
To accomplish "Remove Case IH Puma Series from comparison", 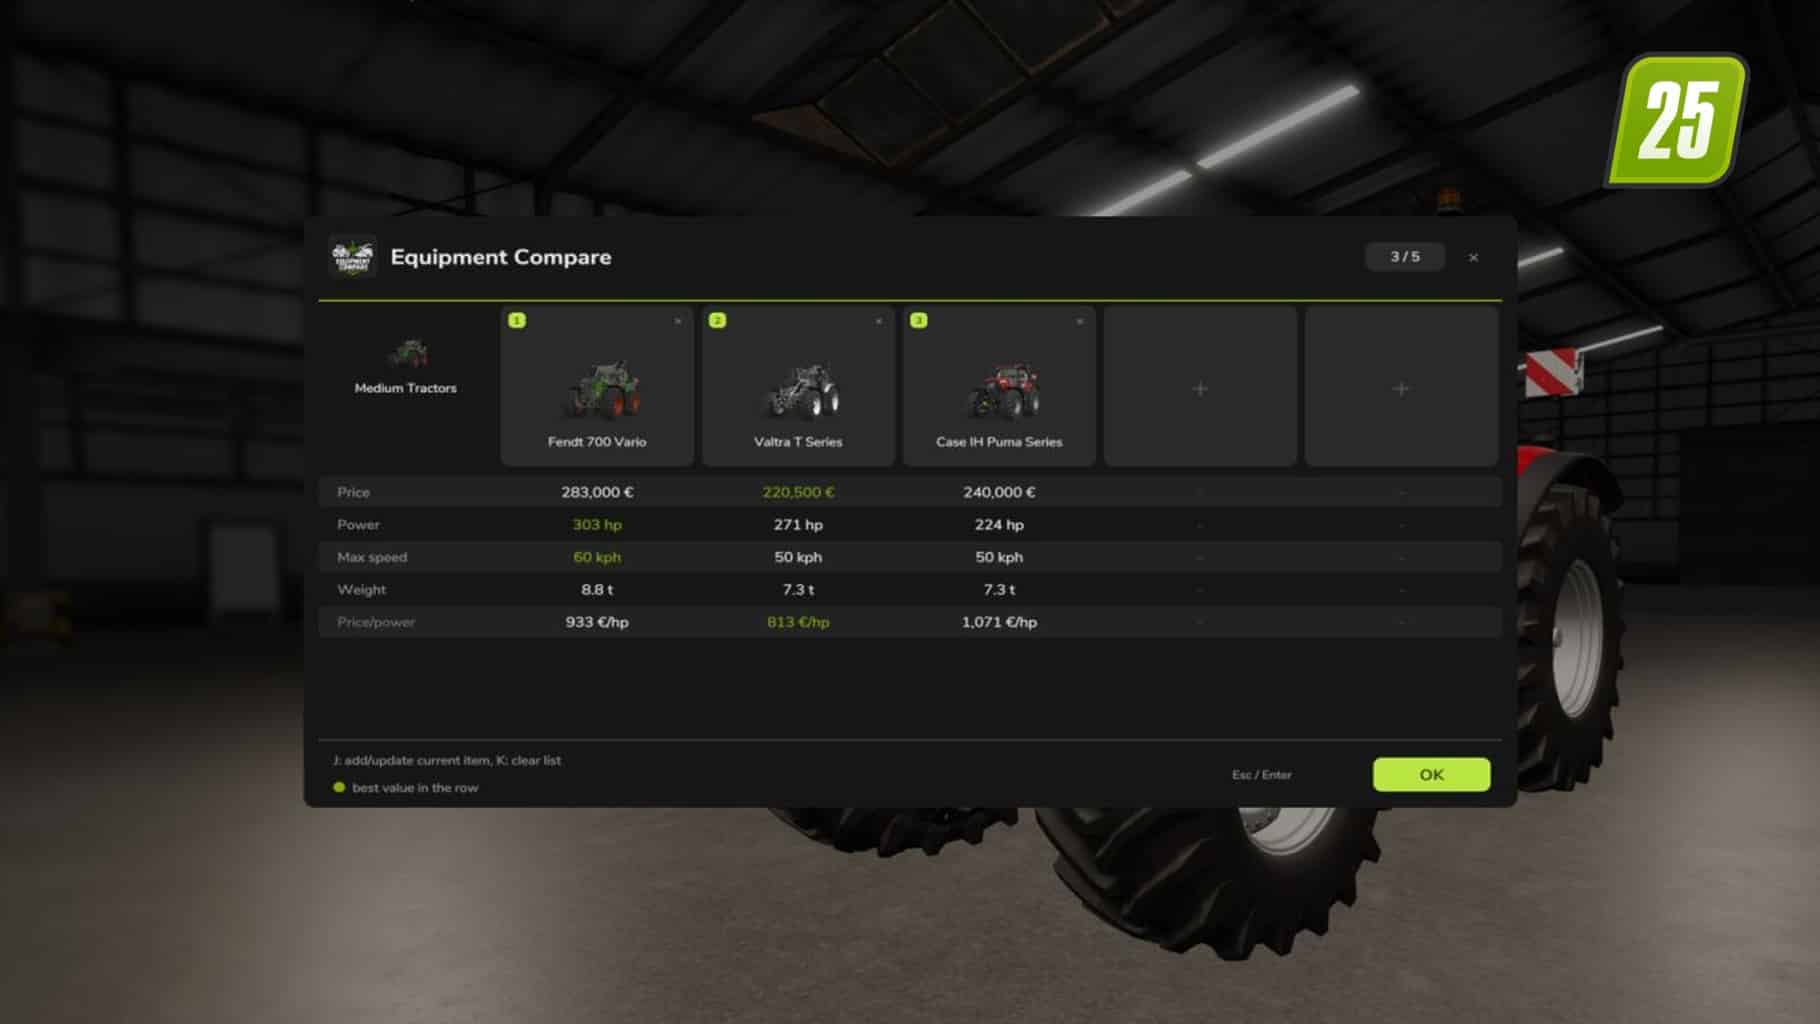I will point(1080,321).
